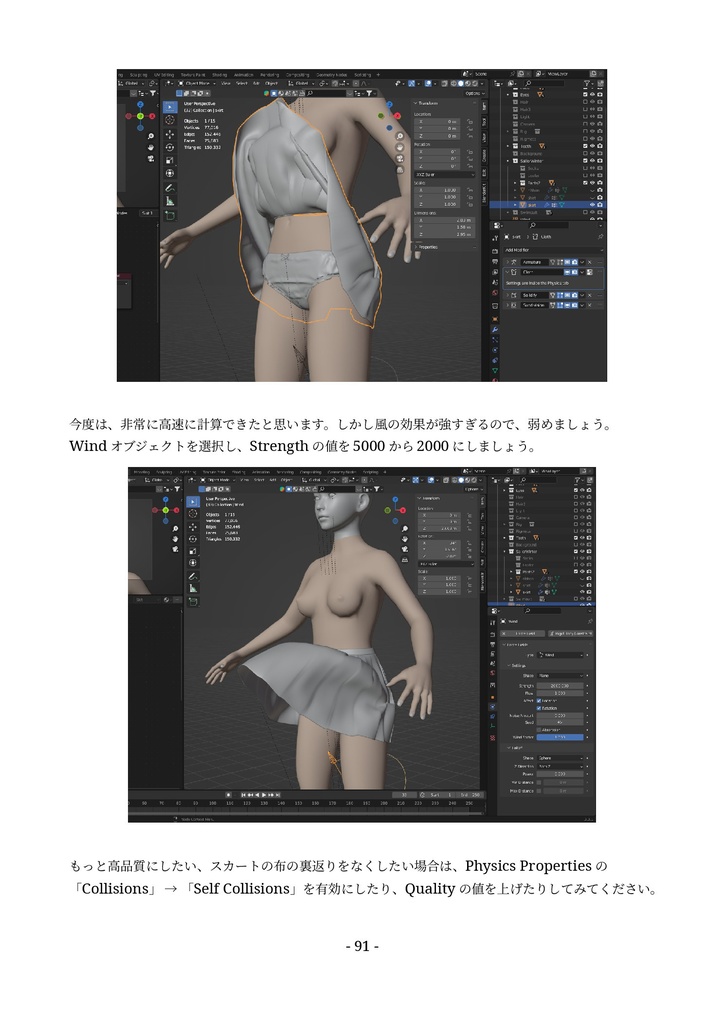Switch to the Sculpting workspace tab in upper screenshot

point(138,74)
